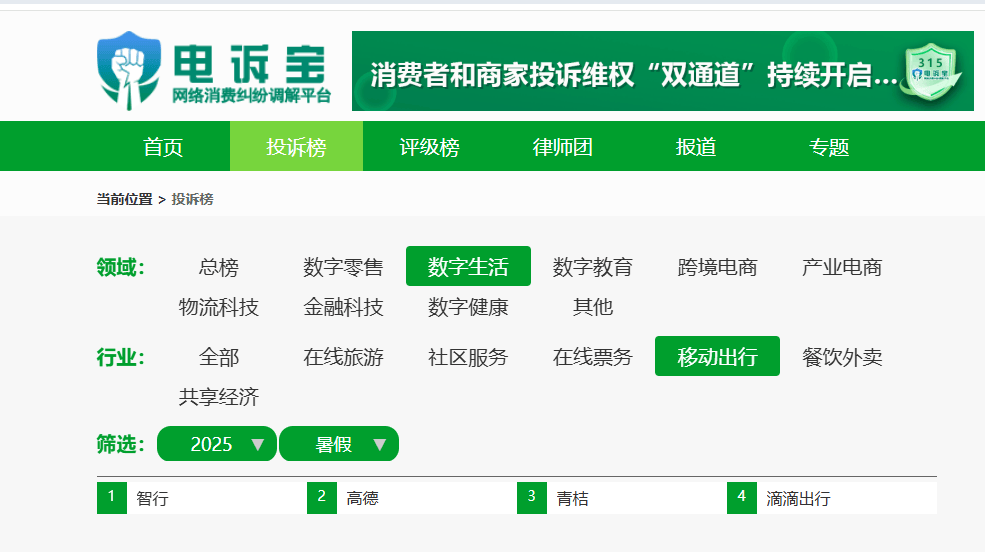Expand the 2025 year dropdown
The height and width of the screenshot is (552, 985).
click(216, 444)
